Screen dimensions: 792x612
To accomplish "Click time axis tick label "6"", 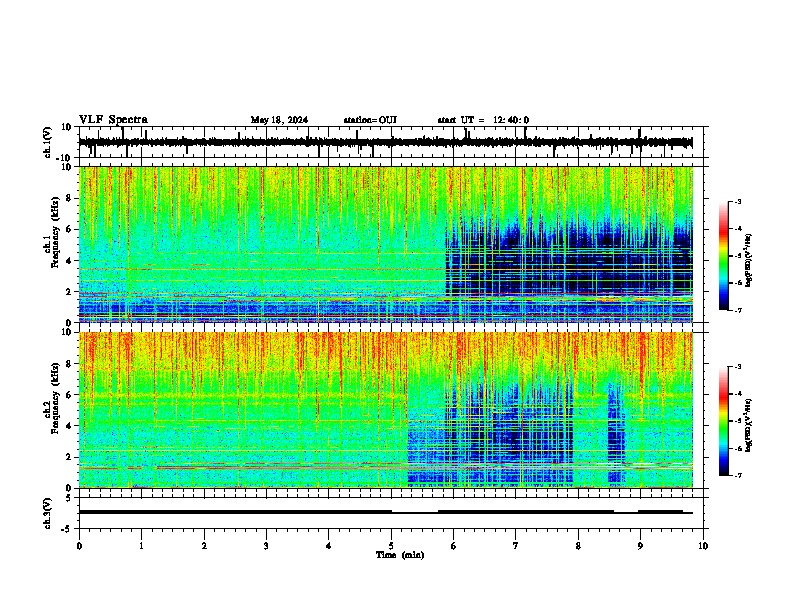I will point(454,546).
